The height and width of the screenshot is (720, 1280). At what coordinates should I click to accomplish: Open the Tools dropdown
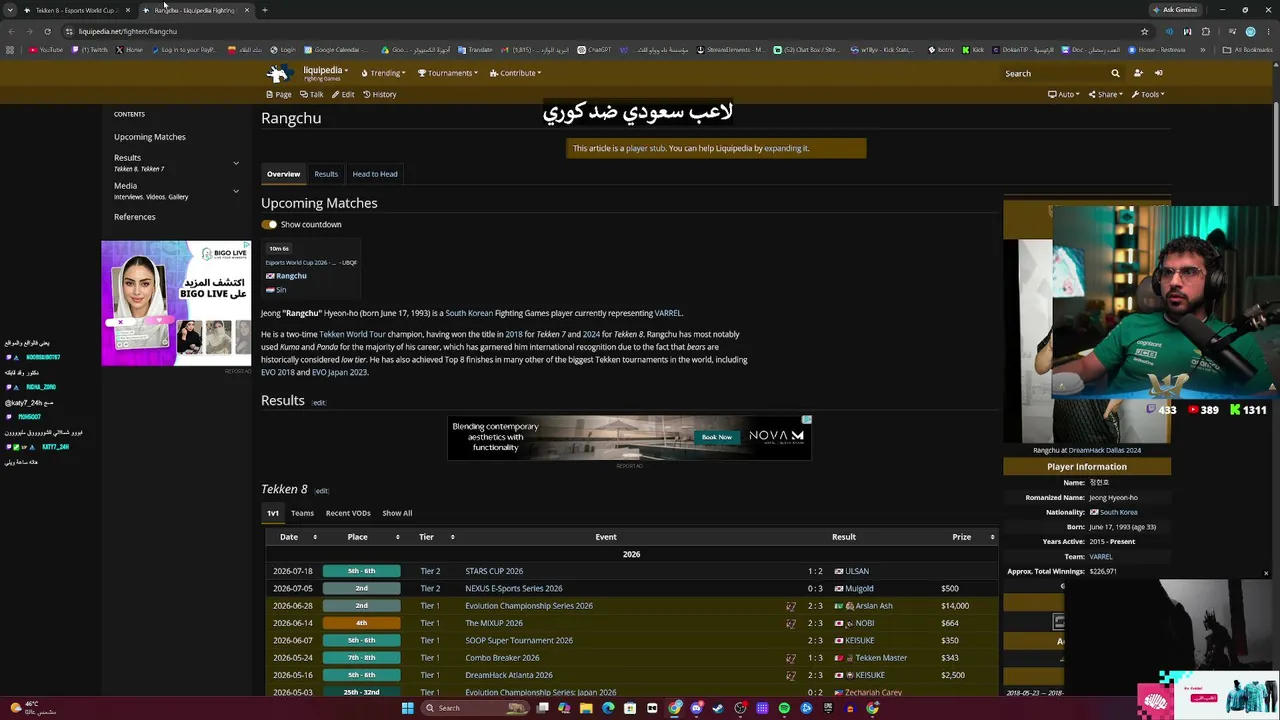[1148, 94]
